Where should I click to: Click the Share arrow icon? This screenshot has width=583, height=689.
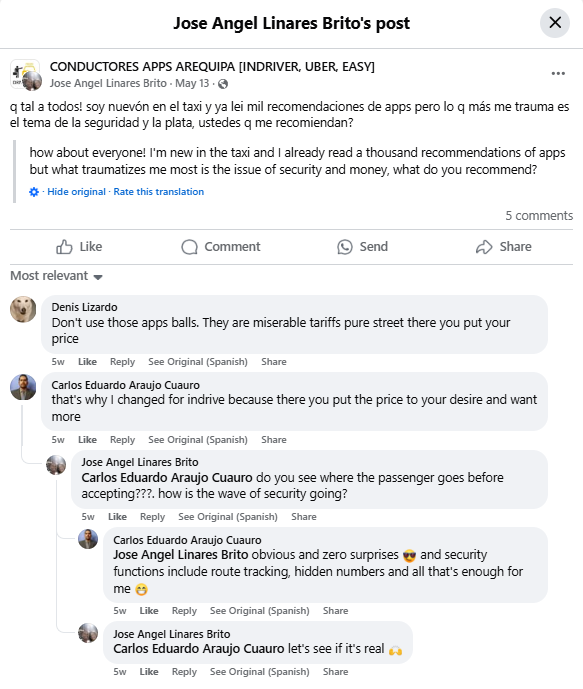click(x=484, y=247)
